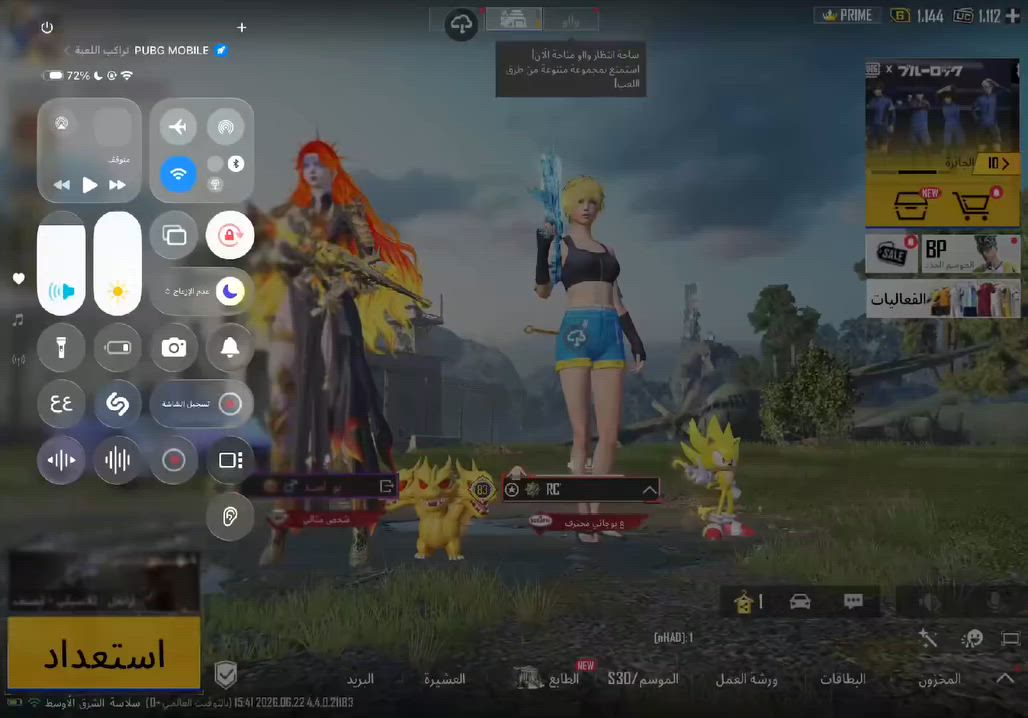Toggle the fullscreen frame icon
This screenshot has height=718, width=1028.
coord(1010,638)
